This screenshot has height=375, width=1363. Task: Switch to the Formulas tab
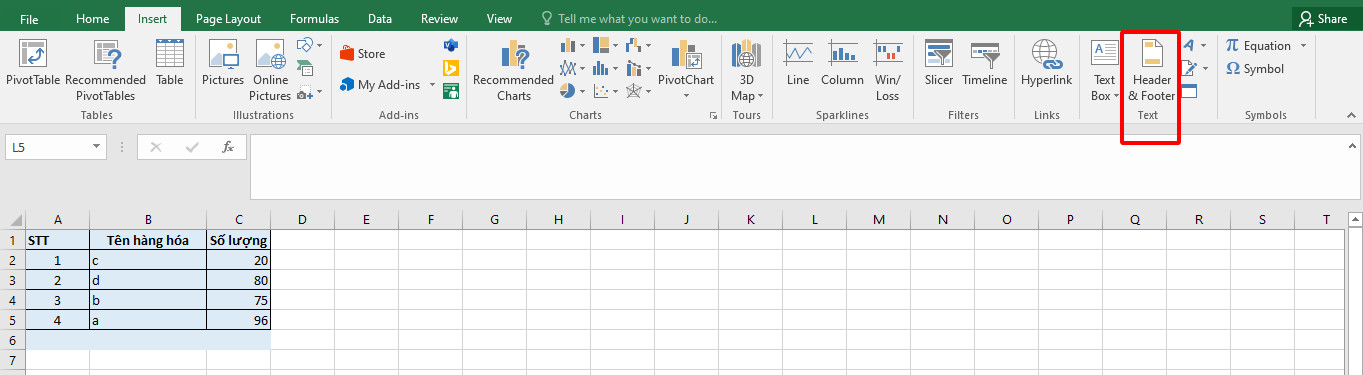[x=314, y=19]
